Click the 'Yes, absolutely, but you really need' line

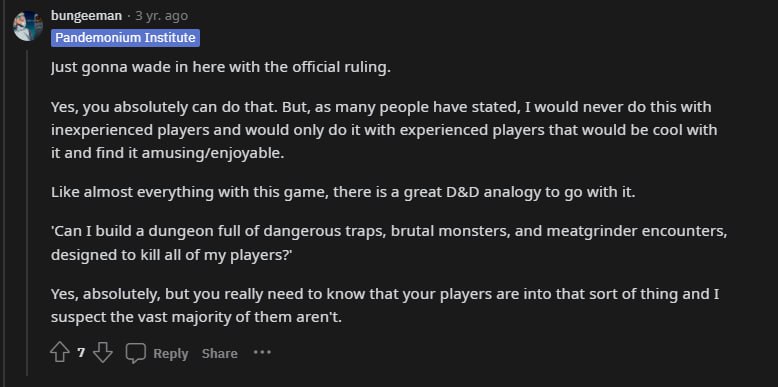[385, 294]
